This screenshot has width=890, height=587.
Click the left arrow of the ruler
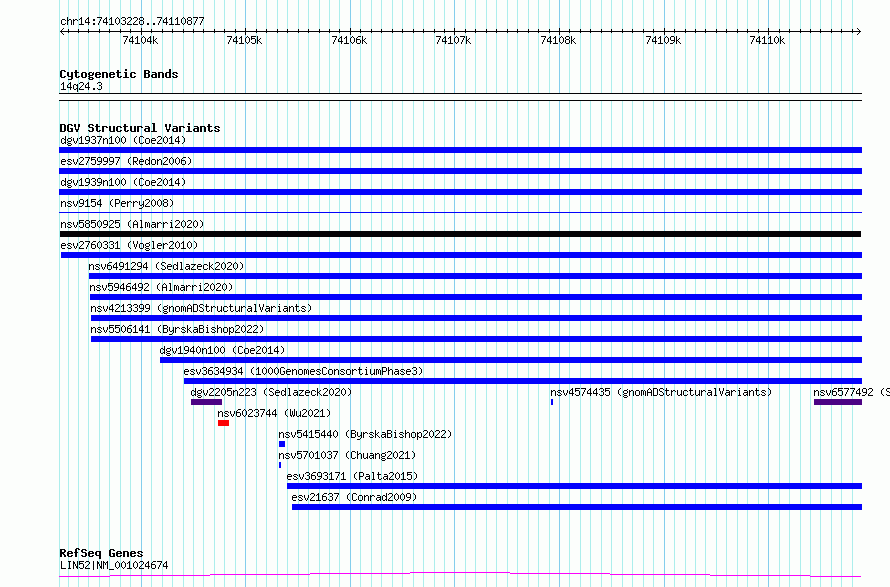point(62,31)
